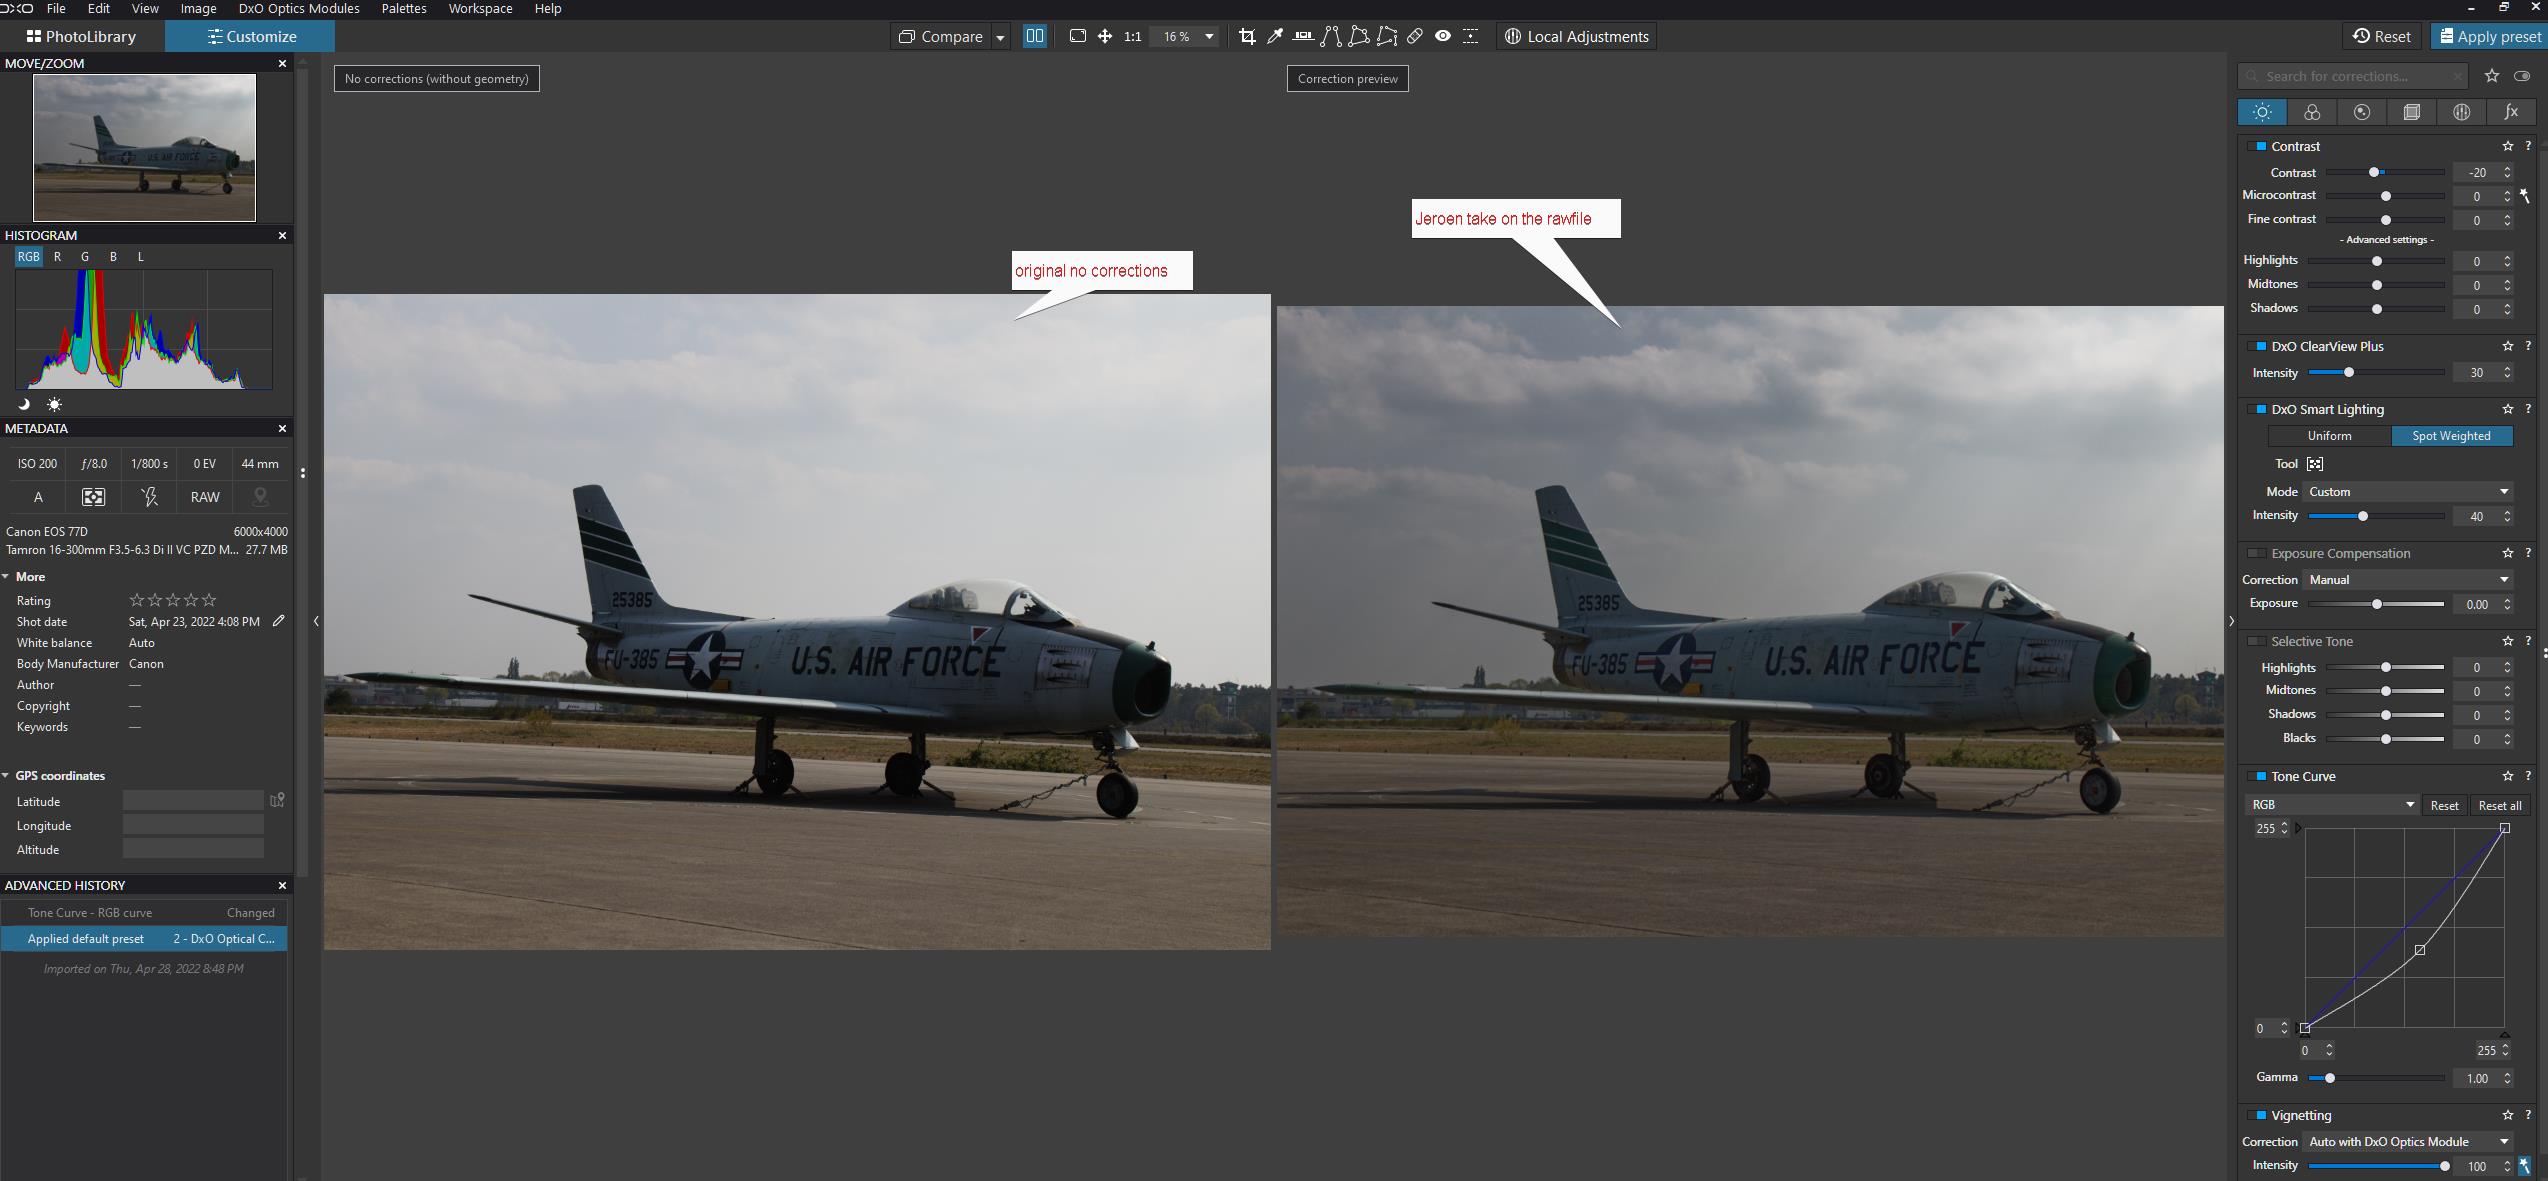The height and width of the screenshot is (1181, 2548).
Task: Collapse the More metadata section
Action: coord(6,577)
